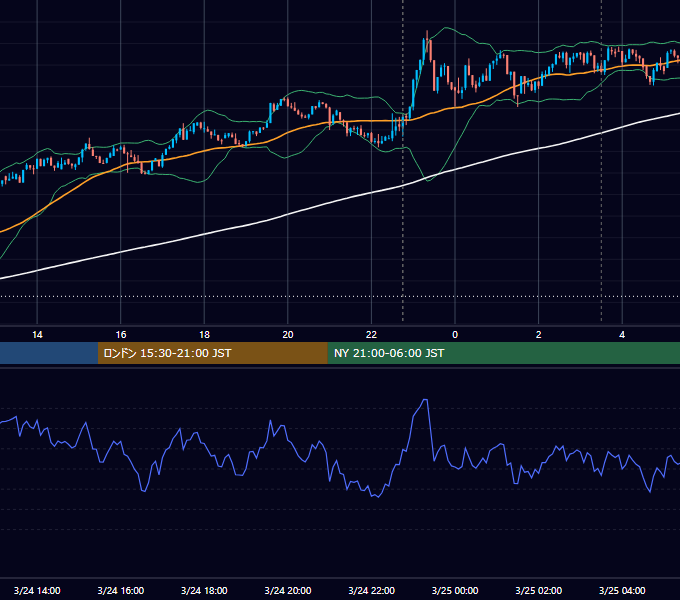Click hour label 20 on the chart axis

pyautogui.click(x=288, y=335)
